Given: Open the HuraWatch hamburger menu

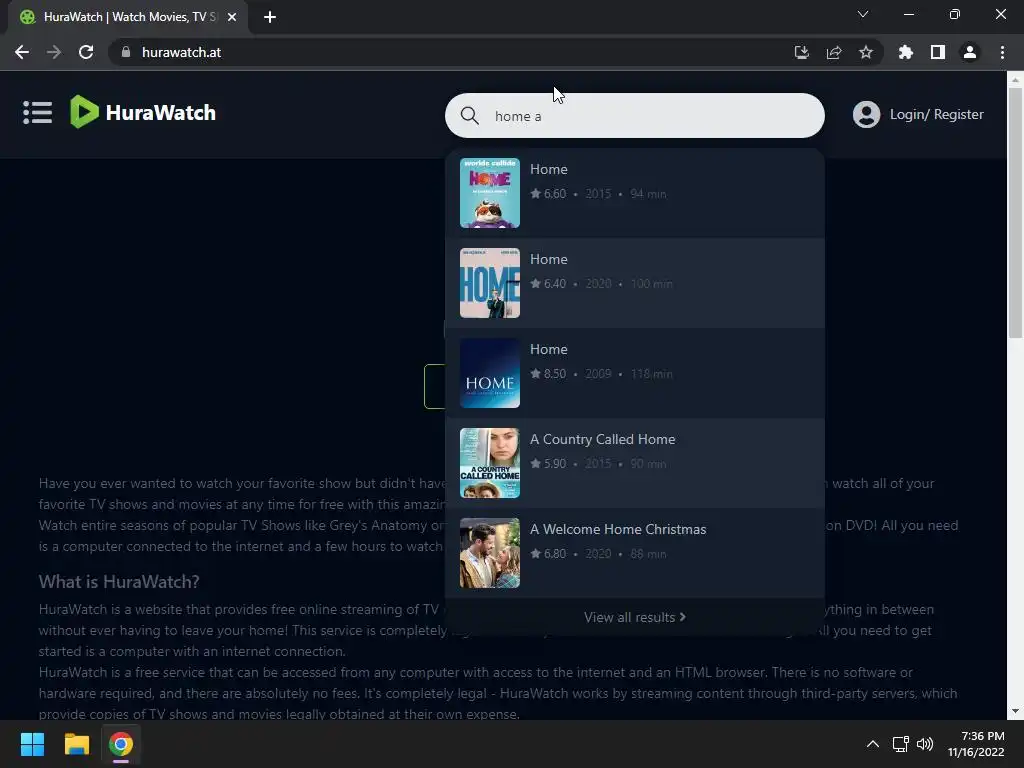Looking at the screenshot, I should 37,112.
